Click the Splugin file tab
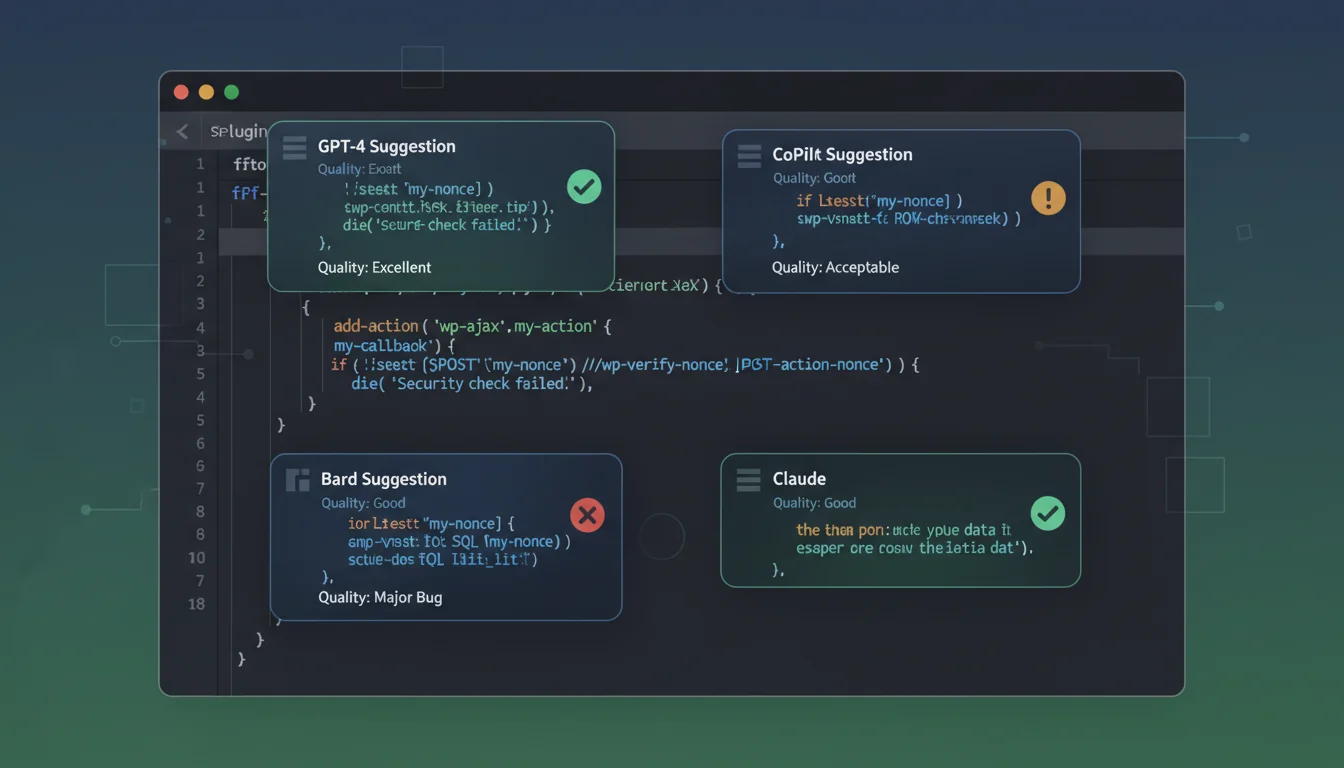Viewport: 1344px width, 768px height. pos(238,131)
